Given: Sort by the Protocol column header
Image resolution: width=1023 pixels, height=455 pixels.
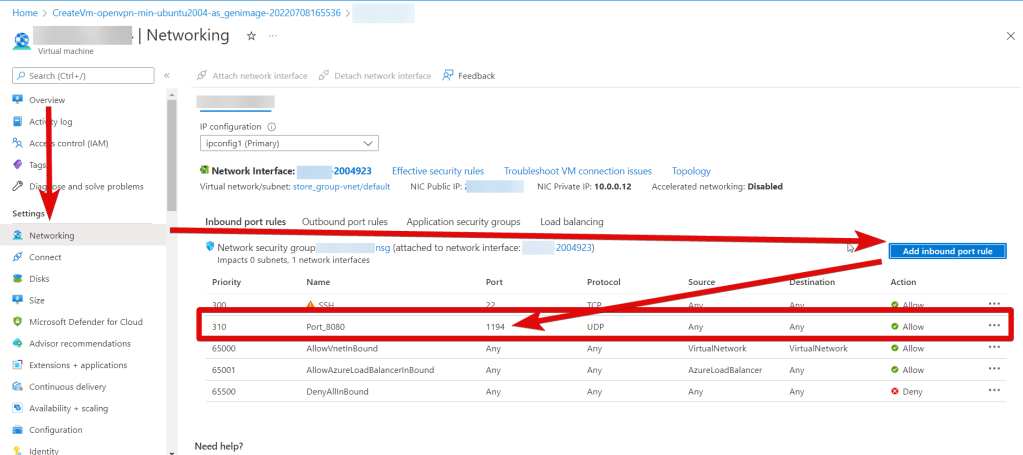Looking at the screenshot, I should 603,282.
